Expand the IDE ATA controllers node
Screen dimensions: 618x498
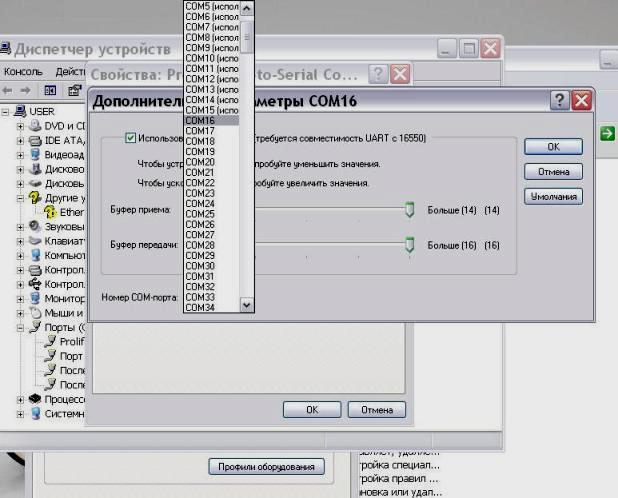coord(20,141)
